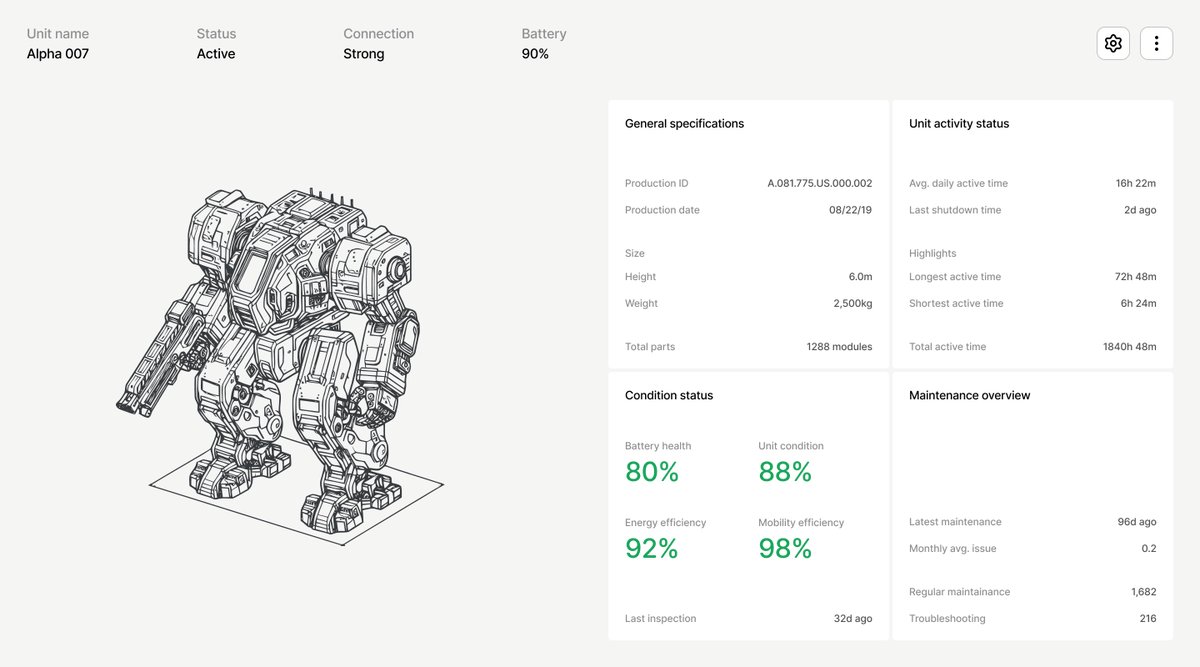Open the settings gear icon
Viewport: 1200px width, 667px height.
coord(1113,43)
